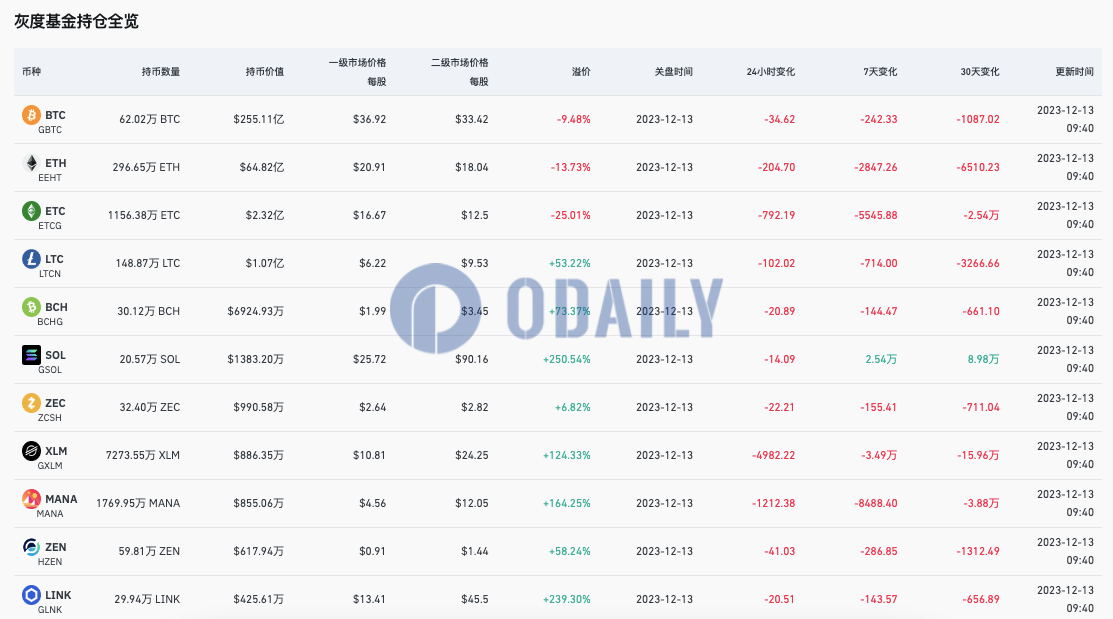Click the +239.30% premium for LINK
The height and width of the screenshot is (619, 1113).
pos(566,599)
